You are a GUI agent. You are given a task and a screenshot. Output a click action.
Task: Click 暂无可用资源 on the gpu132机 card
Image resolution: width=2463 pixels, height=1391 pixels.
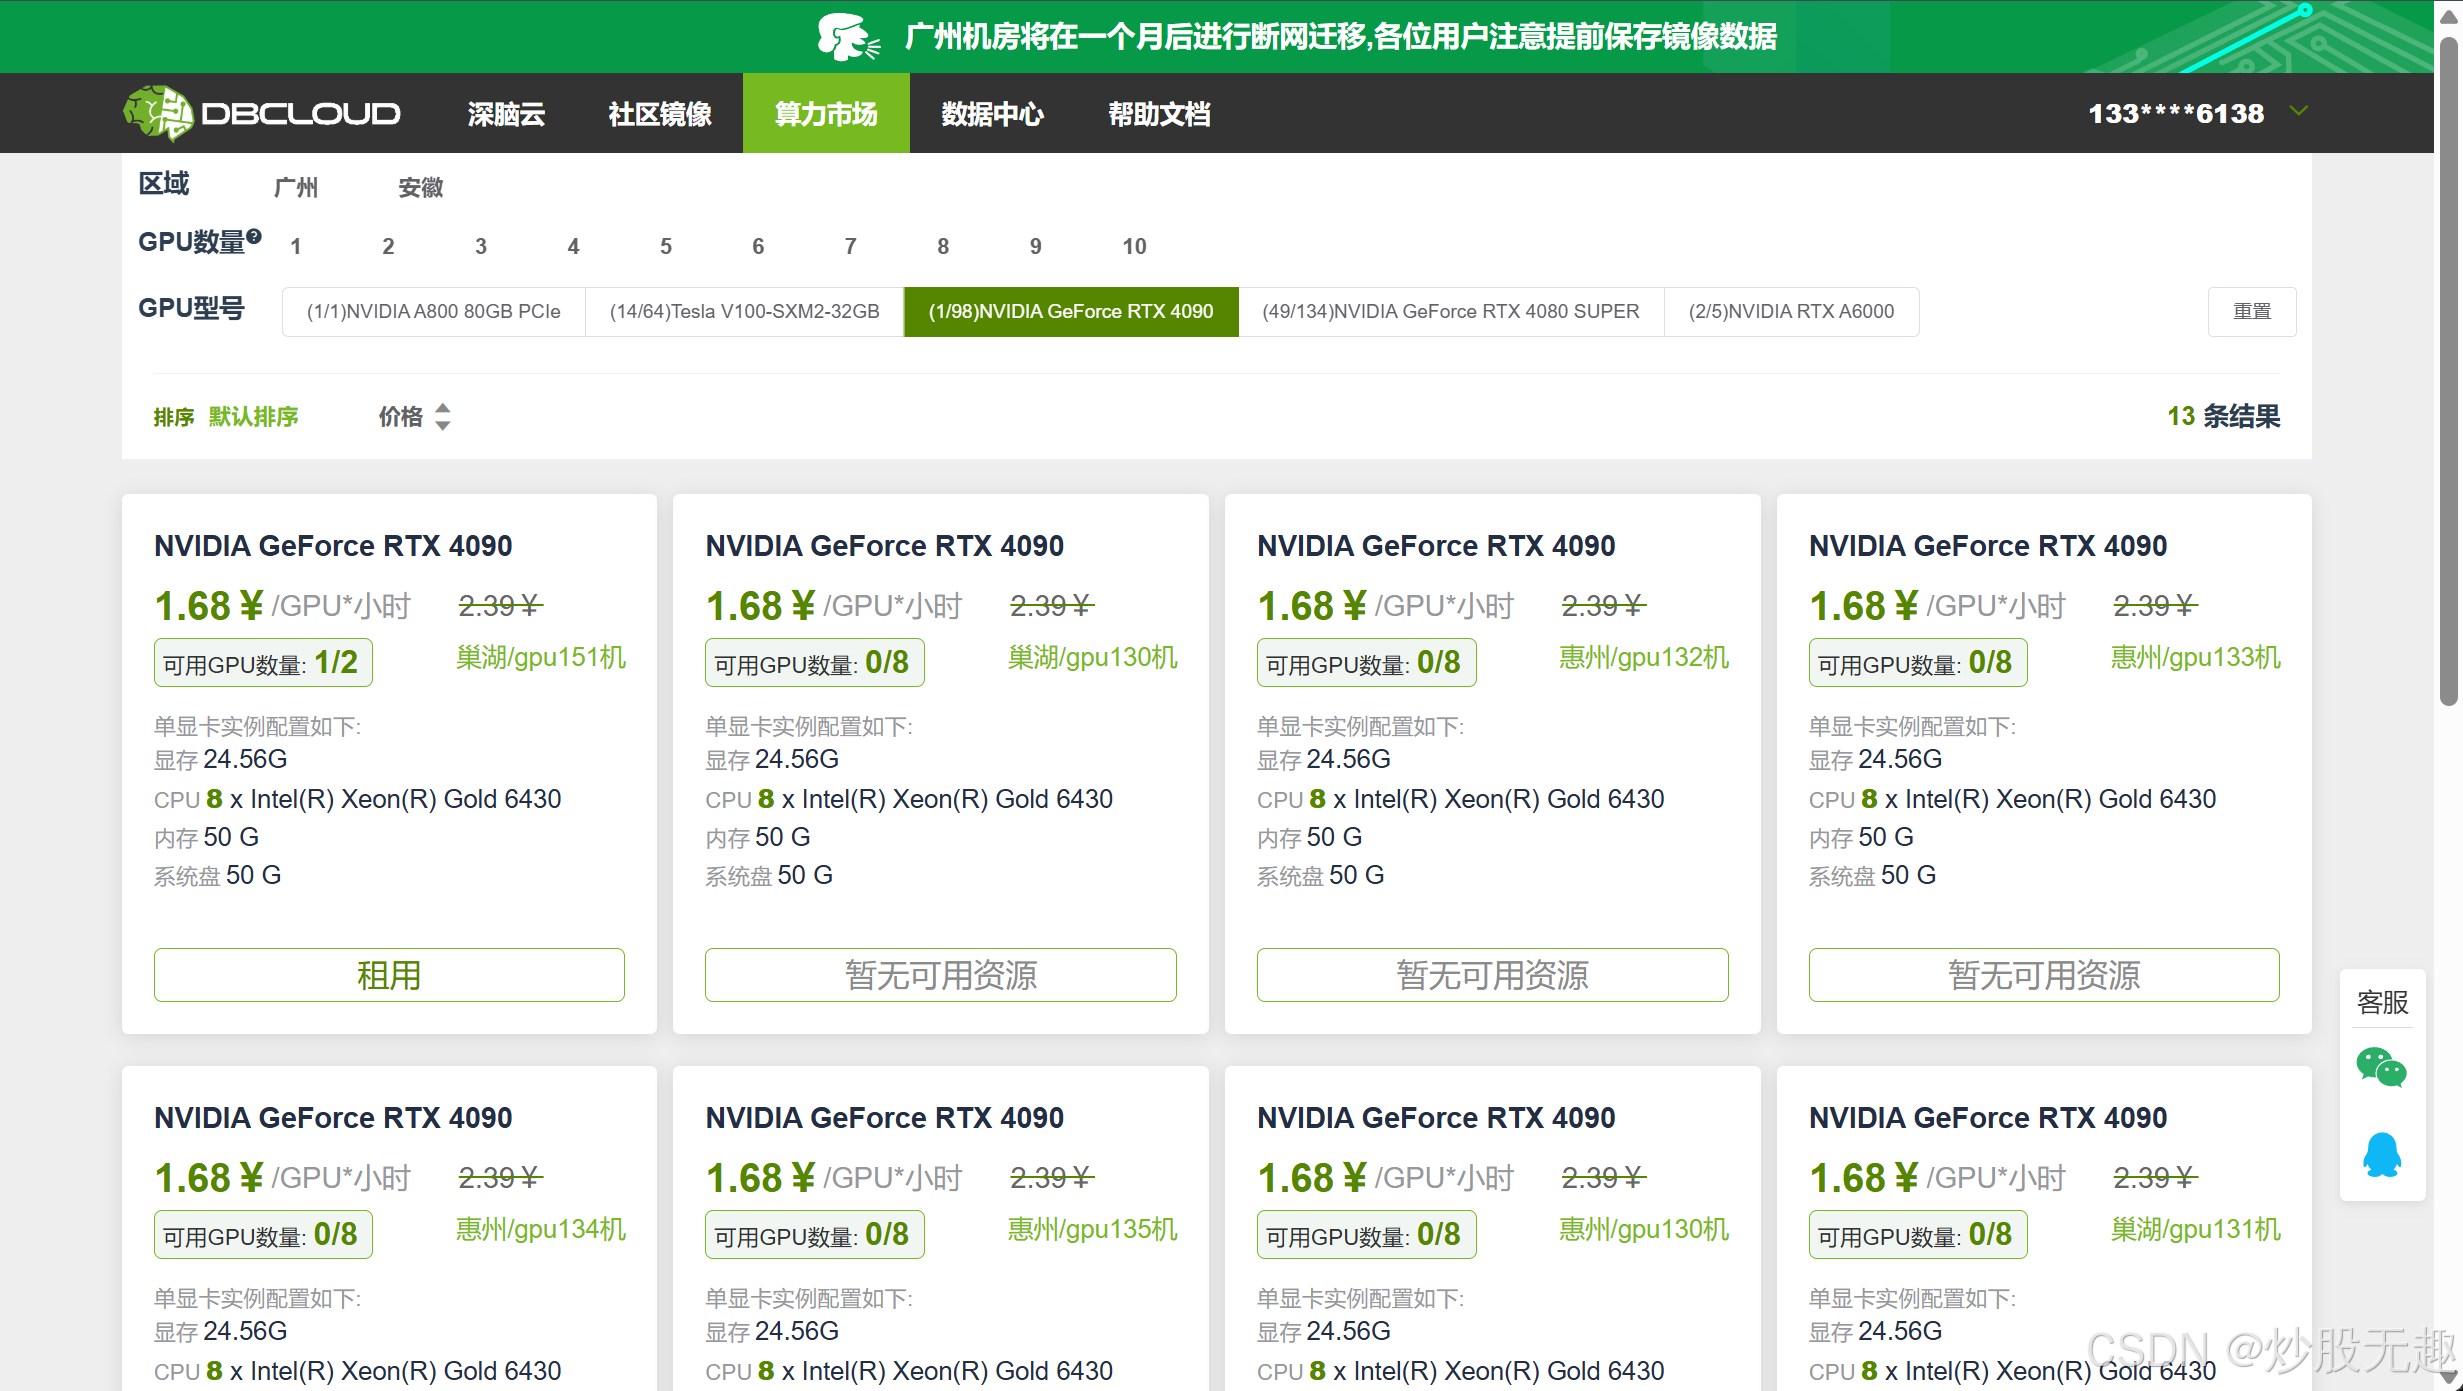point(1493,975)
